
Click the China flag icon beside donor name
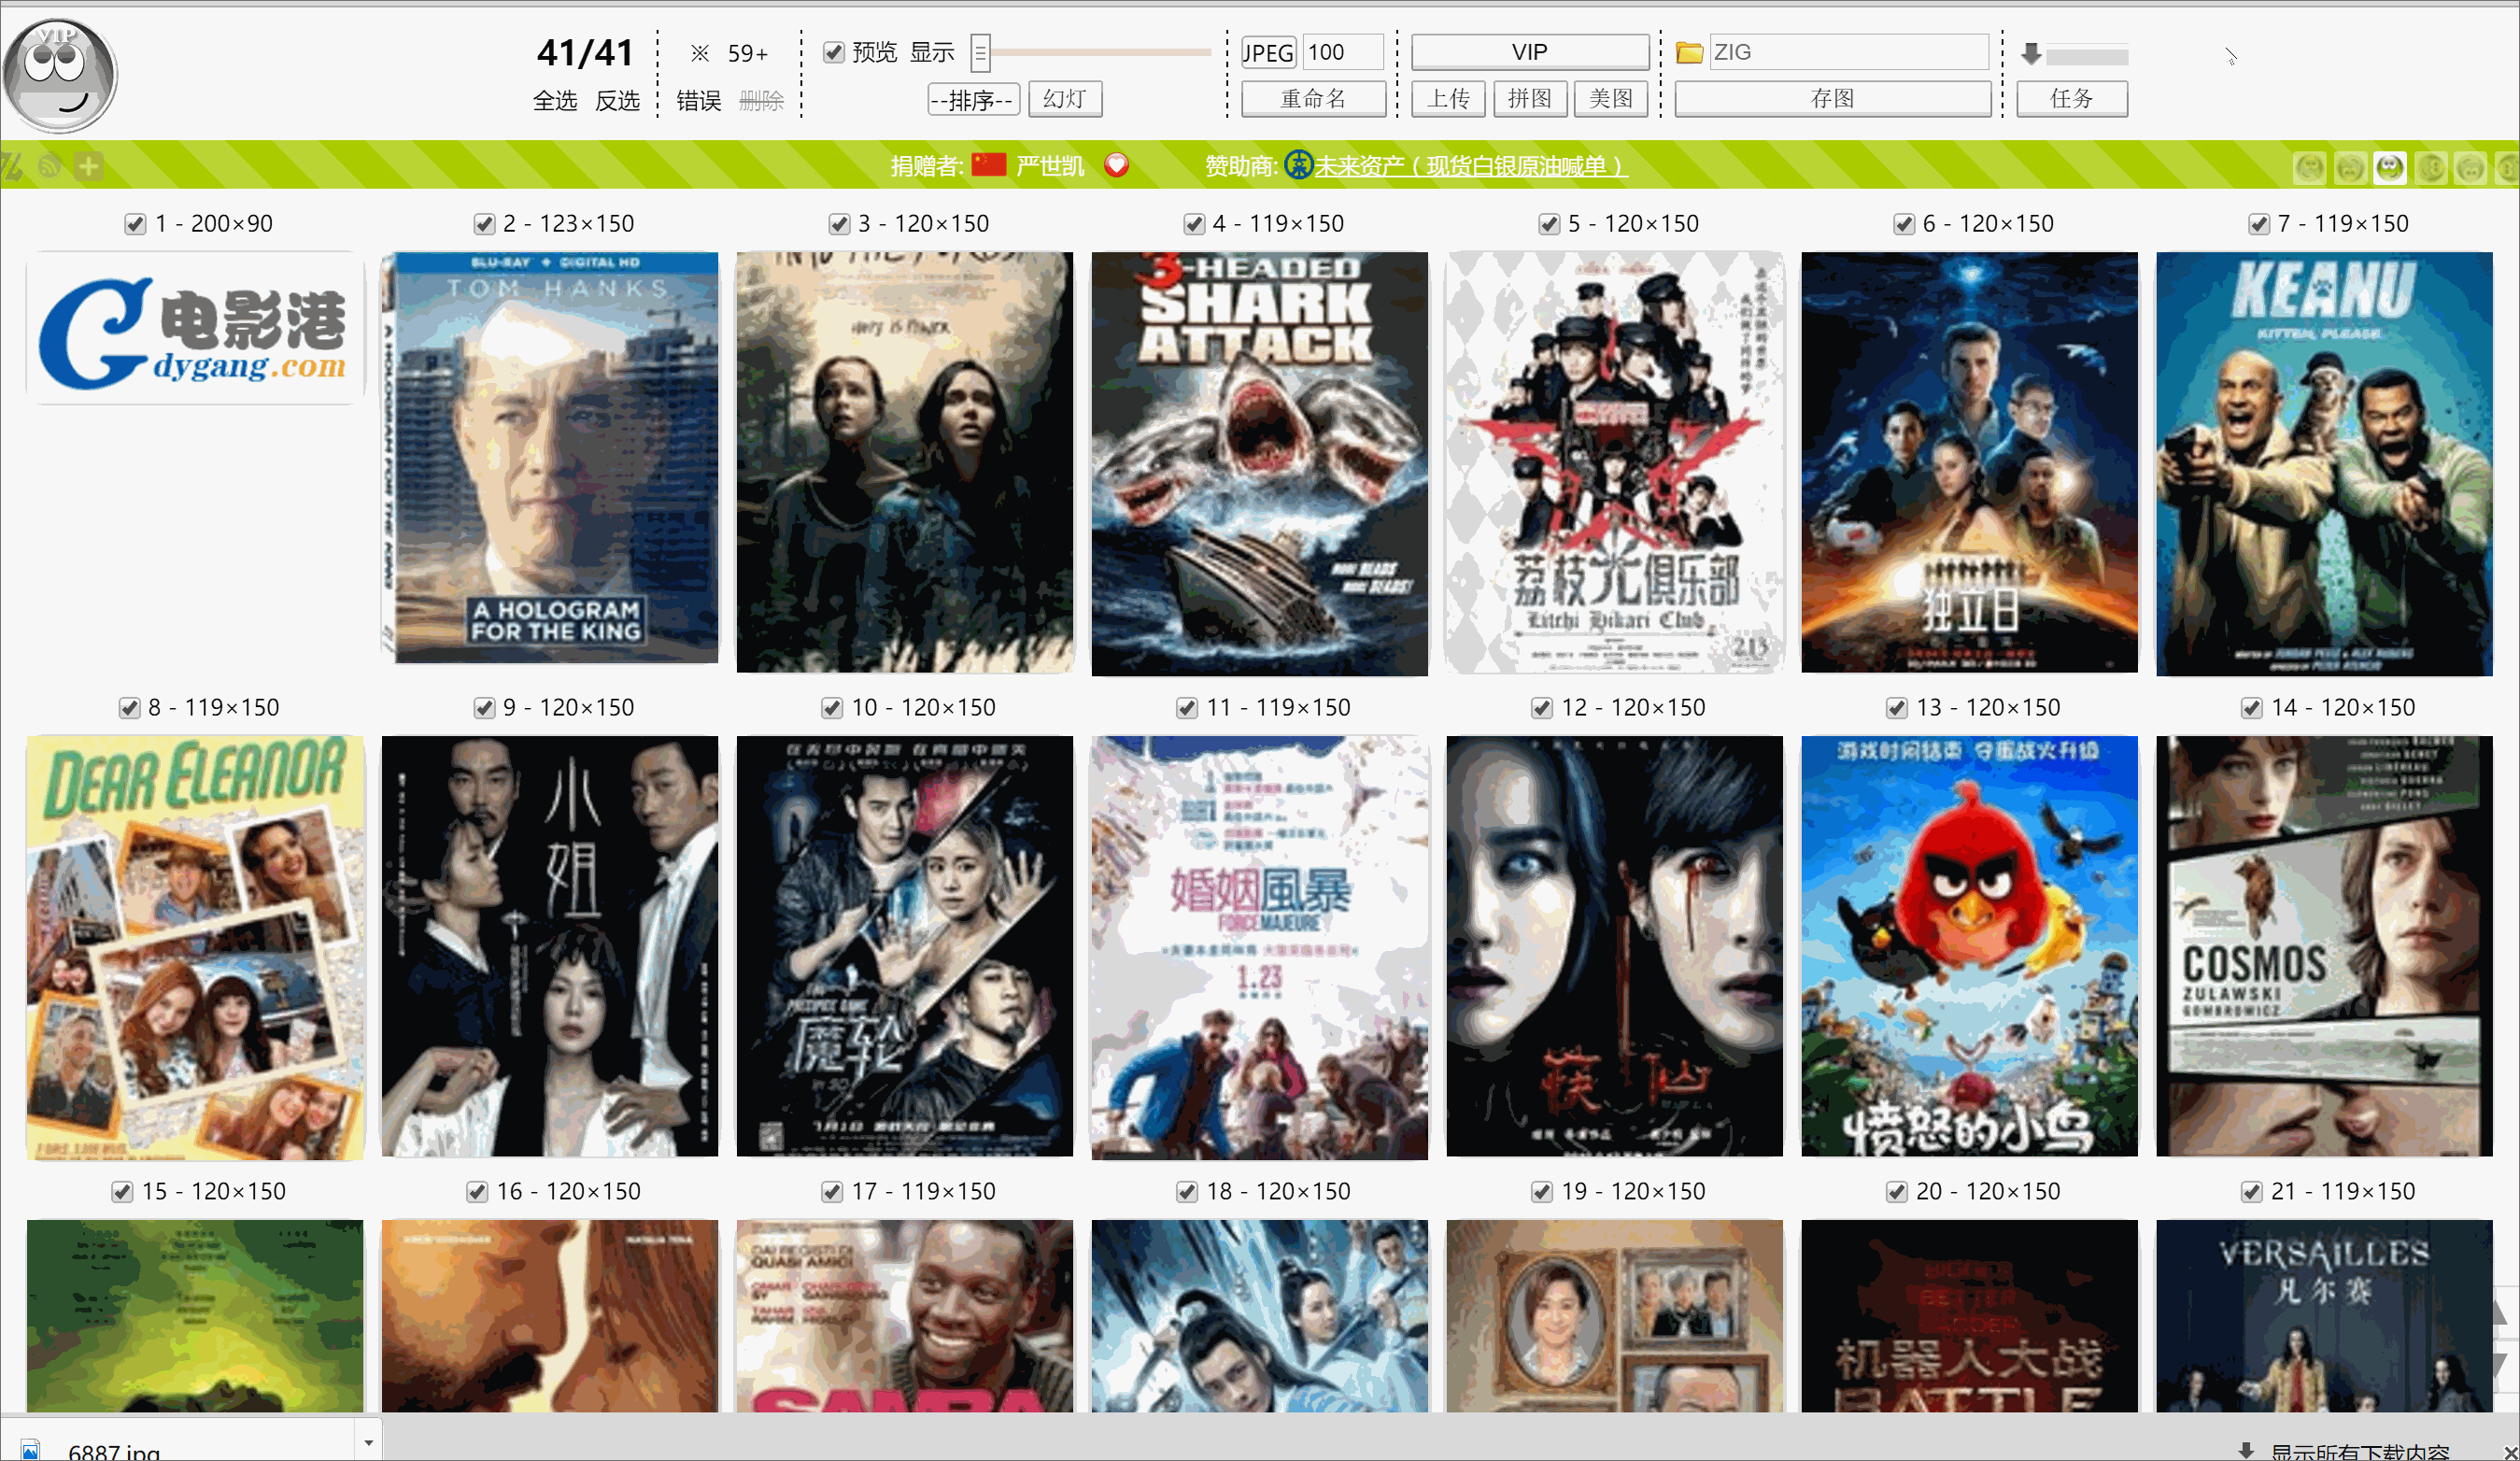coord(988,164)
